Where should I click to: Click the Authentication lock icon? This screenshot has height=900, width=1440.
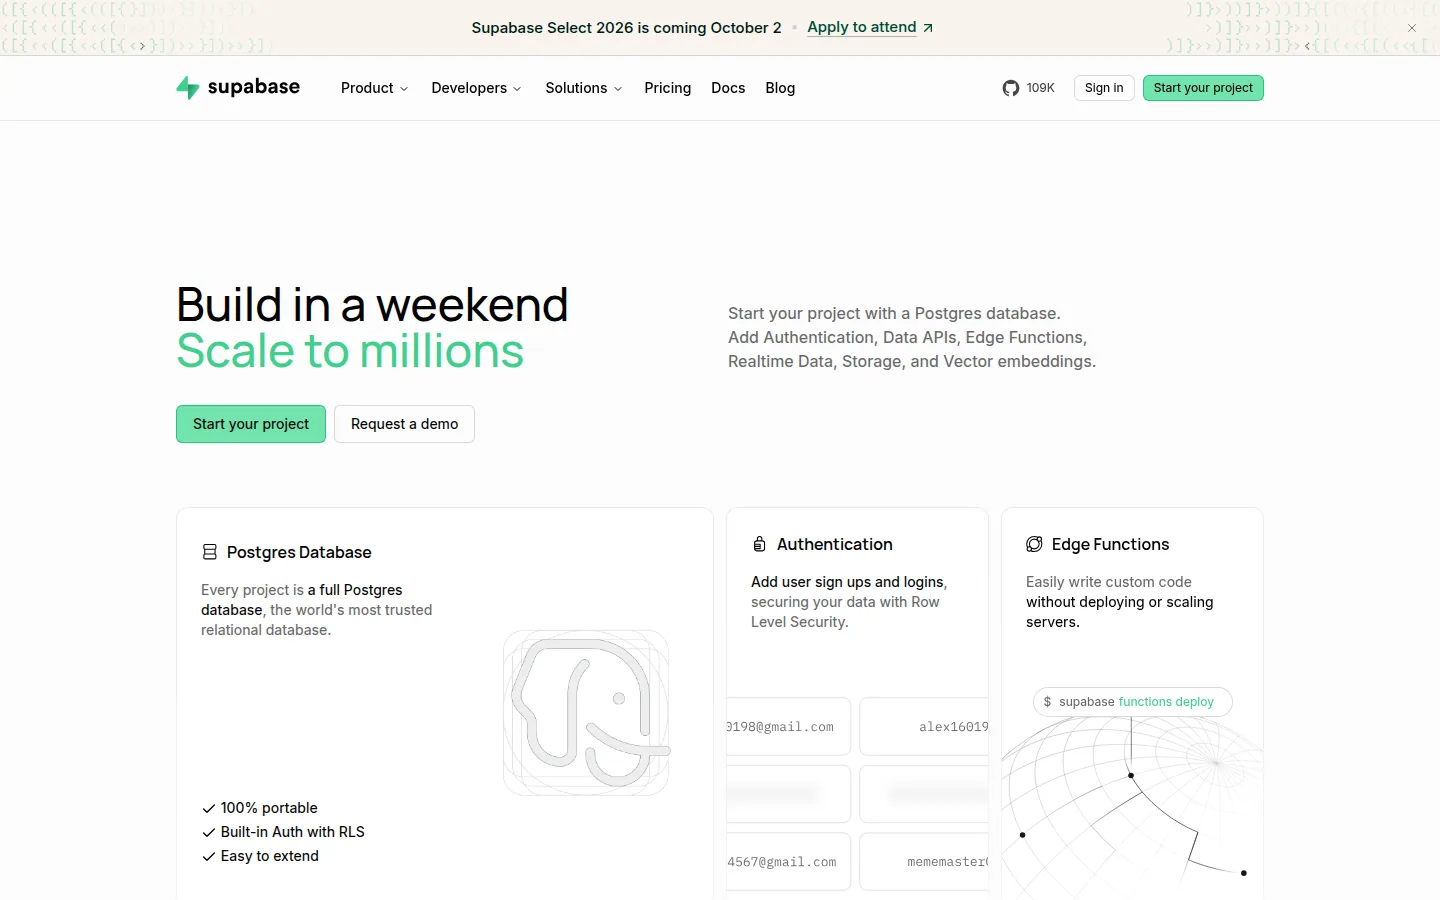pos(760,544)
